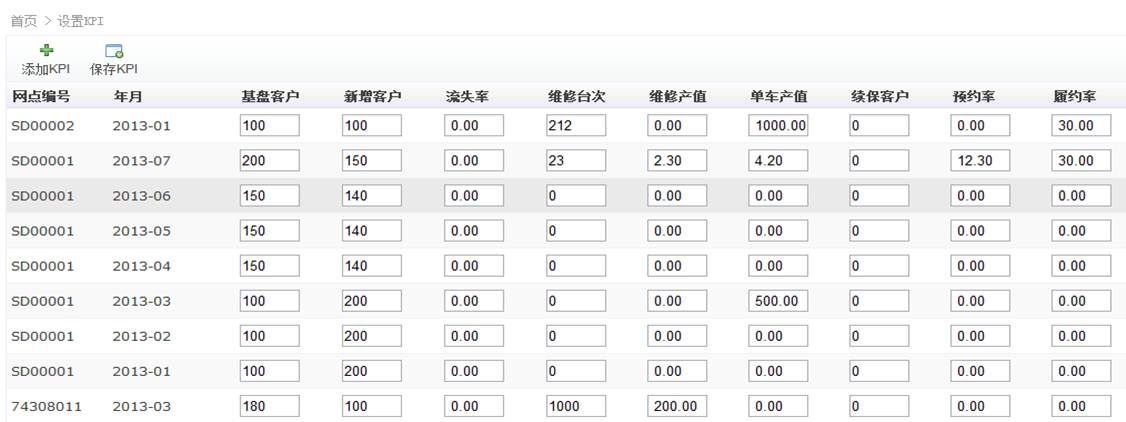
Task: Click 续保客户 field in 74308011 row
Action: coord(879,406)
